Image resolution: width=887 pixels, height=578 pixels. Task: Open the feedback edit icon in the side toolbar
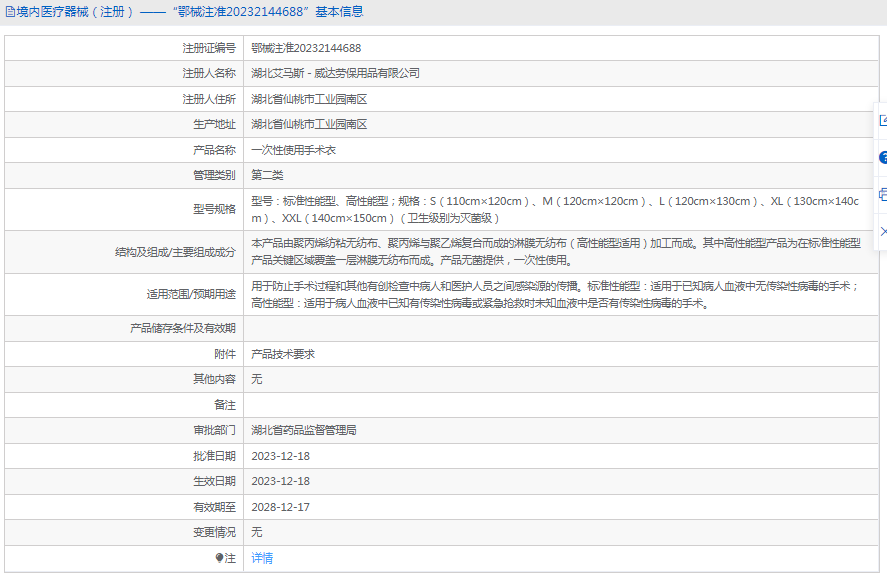tap(883, 120)
